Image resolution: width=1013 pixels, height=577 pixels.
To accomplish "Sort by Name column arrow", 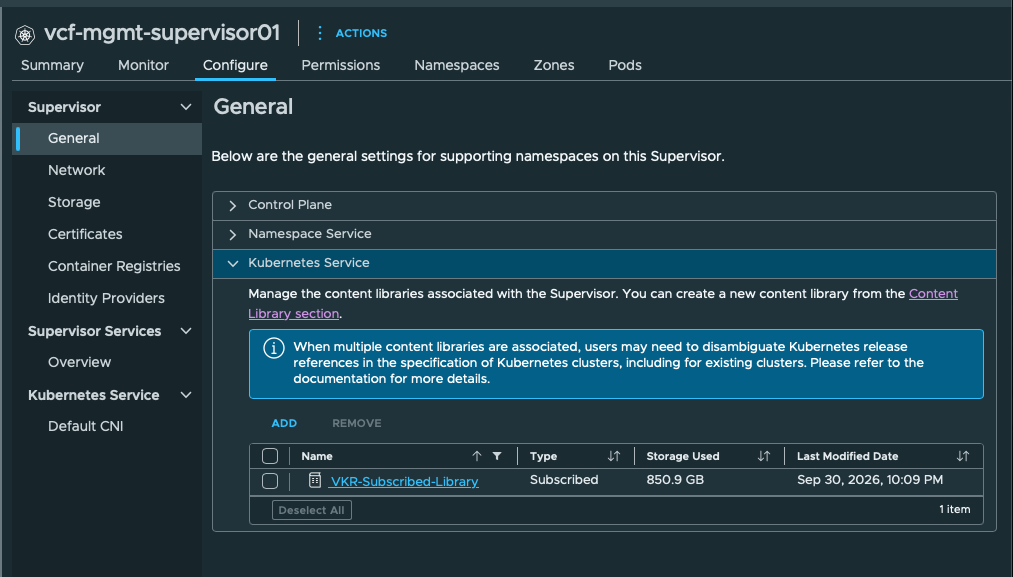I will 477,456.
